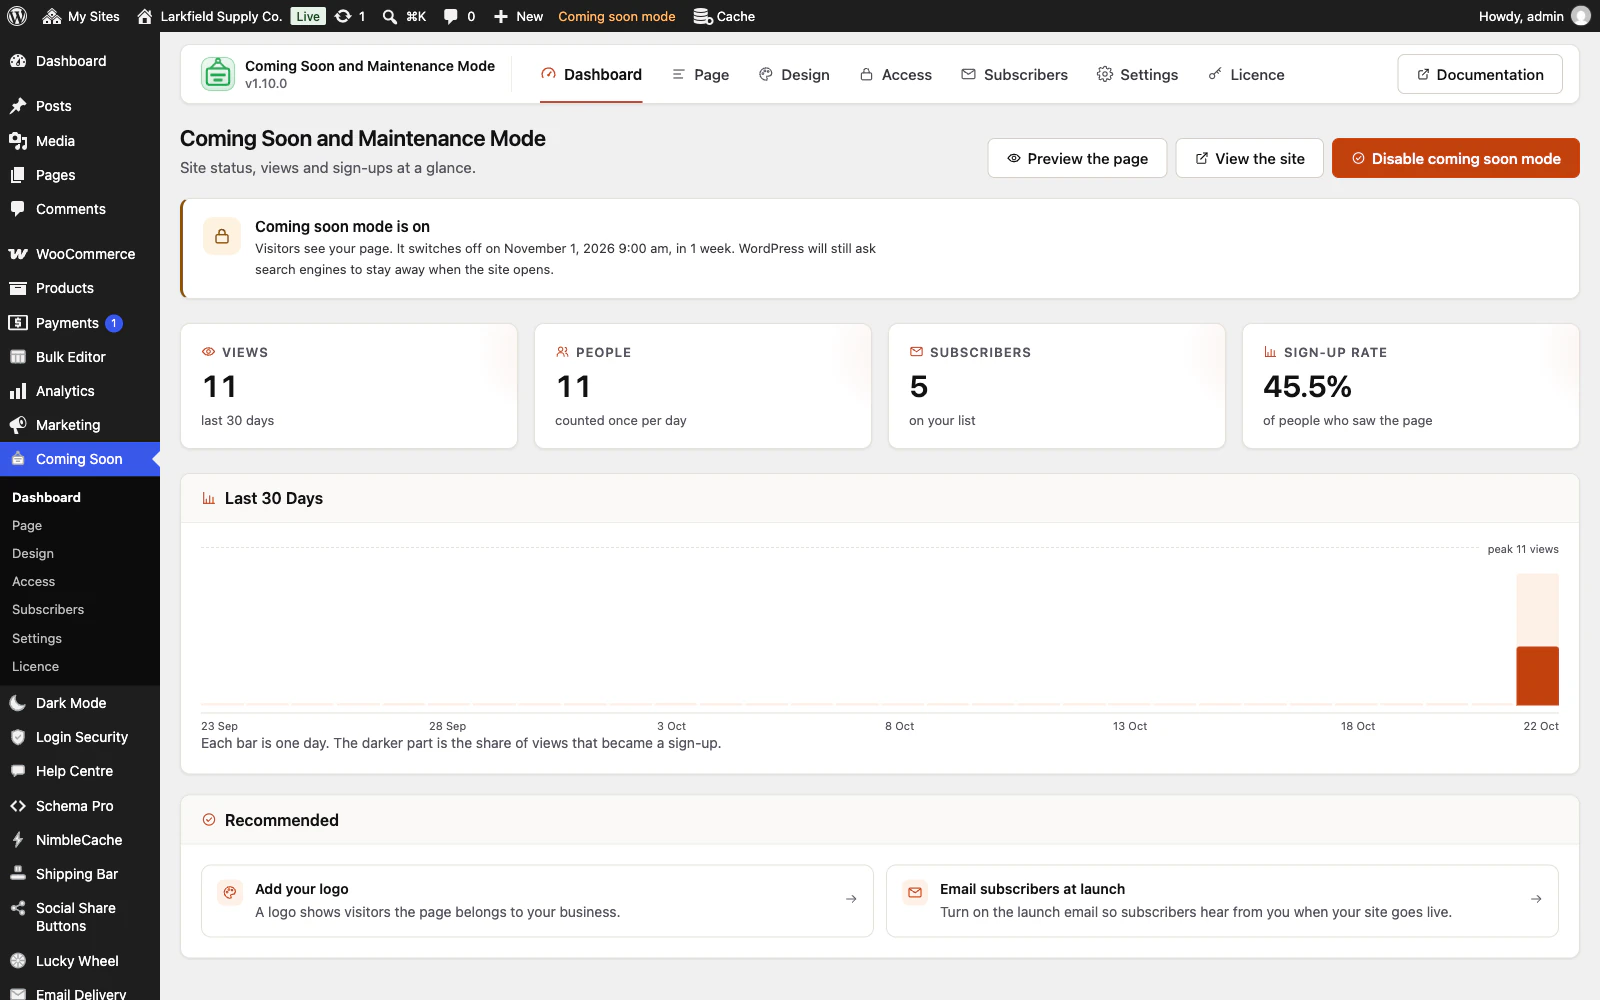Image resolution: width=1600 pixels, height=1000 pixels.
Task: Open the Subscribers tab
Action: 1014,75
